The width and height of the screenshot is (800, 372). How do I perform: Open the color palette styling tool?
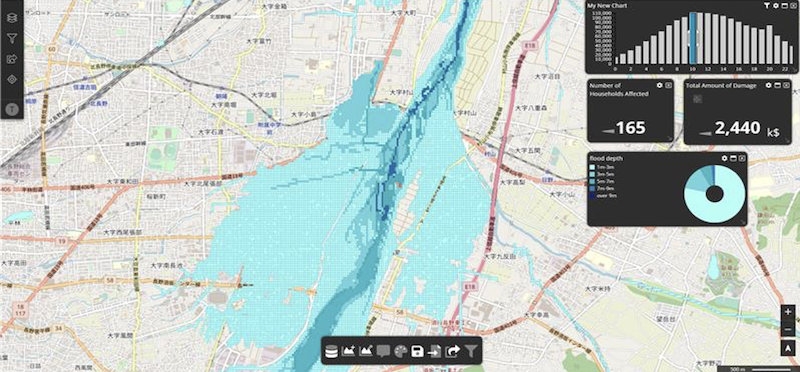click(401, 351)
